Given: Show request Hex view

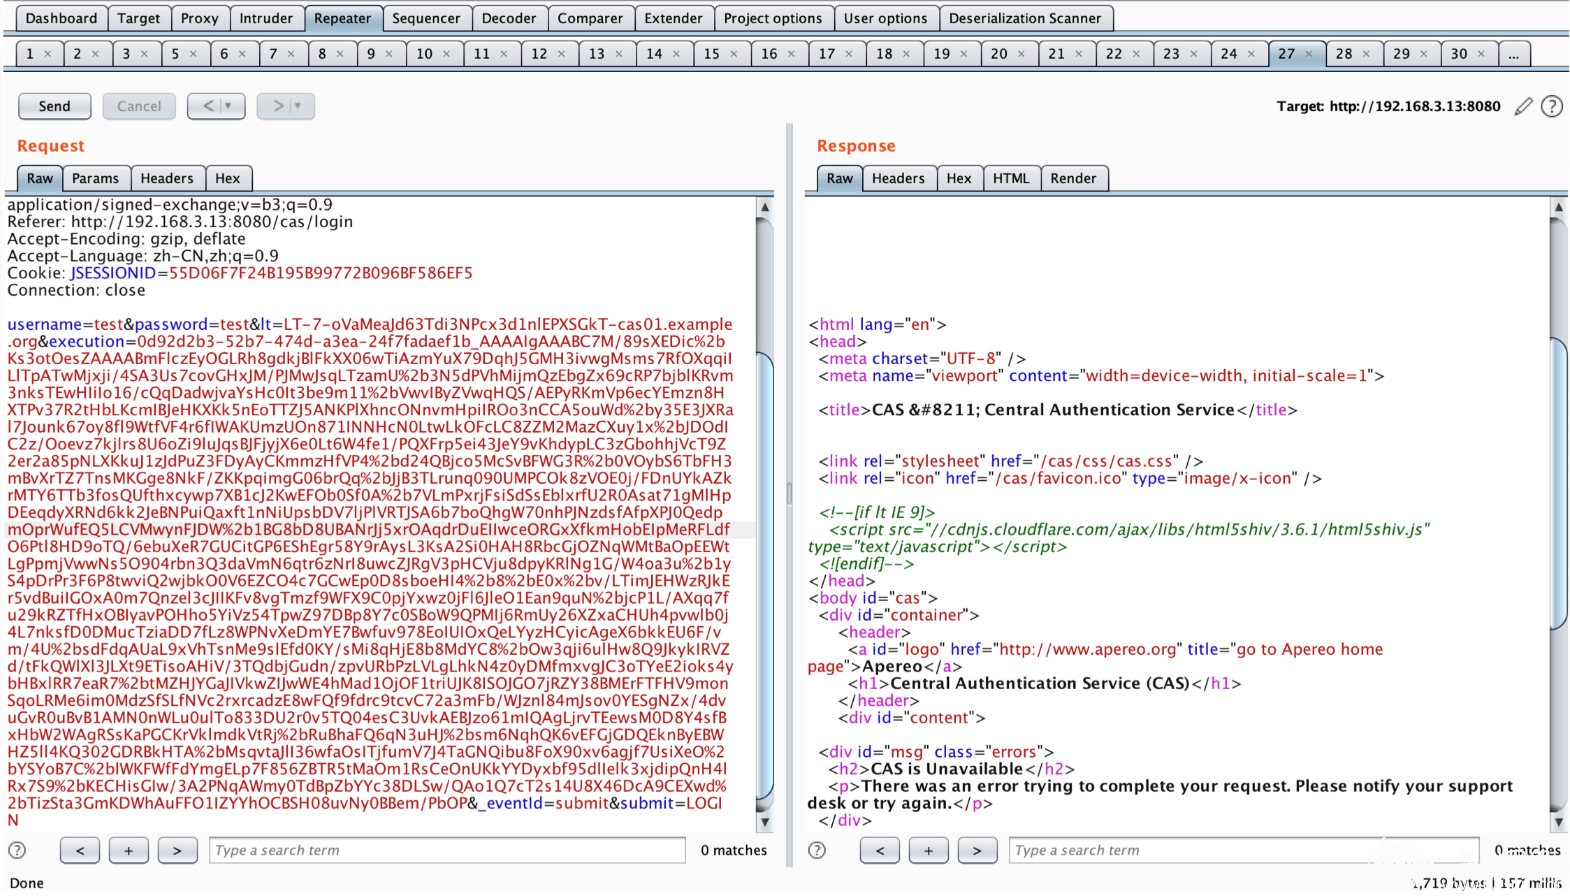Looking at the screenshot, I should click(228, 178).
